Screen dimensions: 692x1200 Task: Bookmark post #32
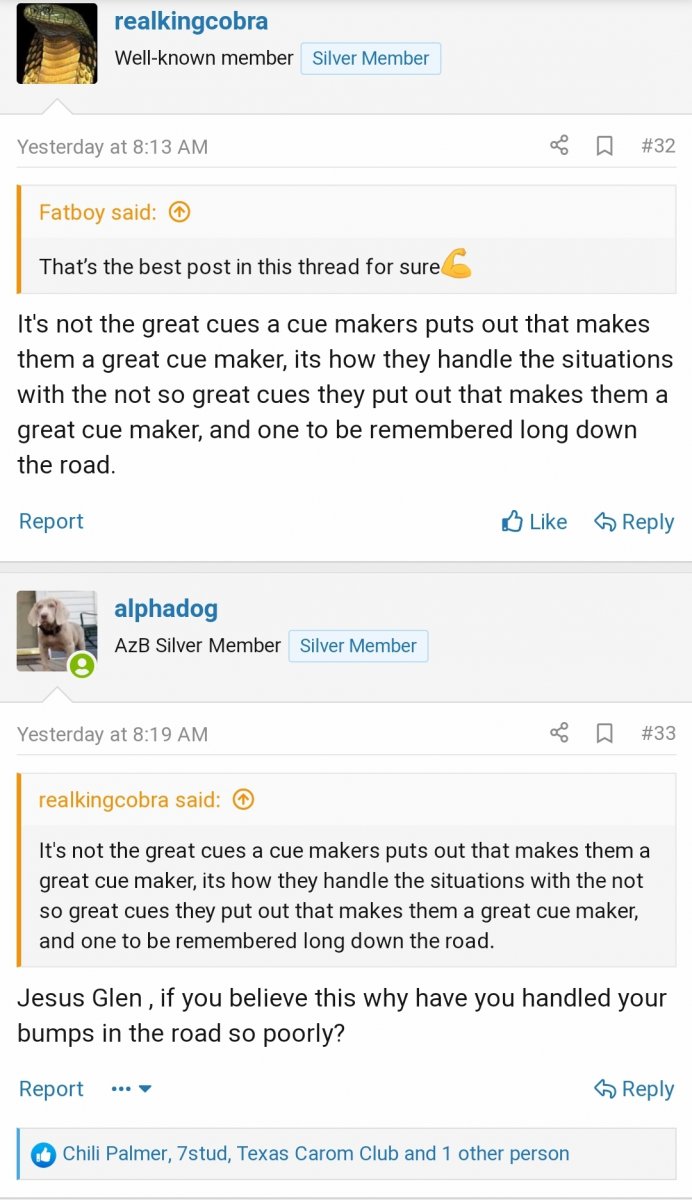tap(604, 146)
